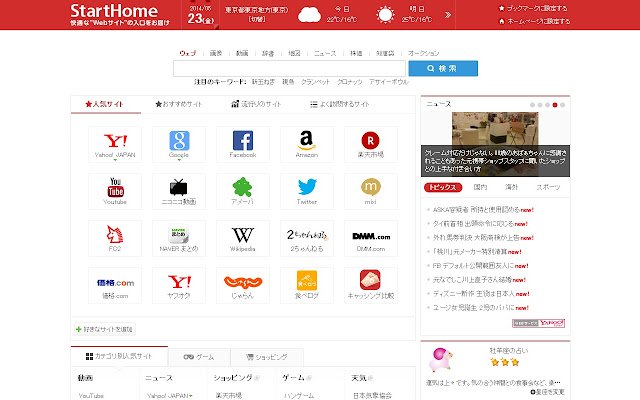The width and height of the screenshot is (640, 400).
Task: Select the third news carousel dot
Action: 547,105
